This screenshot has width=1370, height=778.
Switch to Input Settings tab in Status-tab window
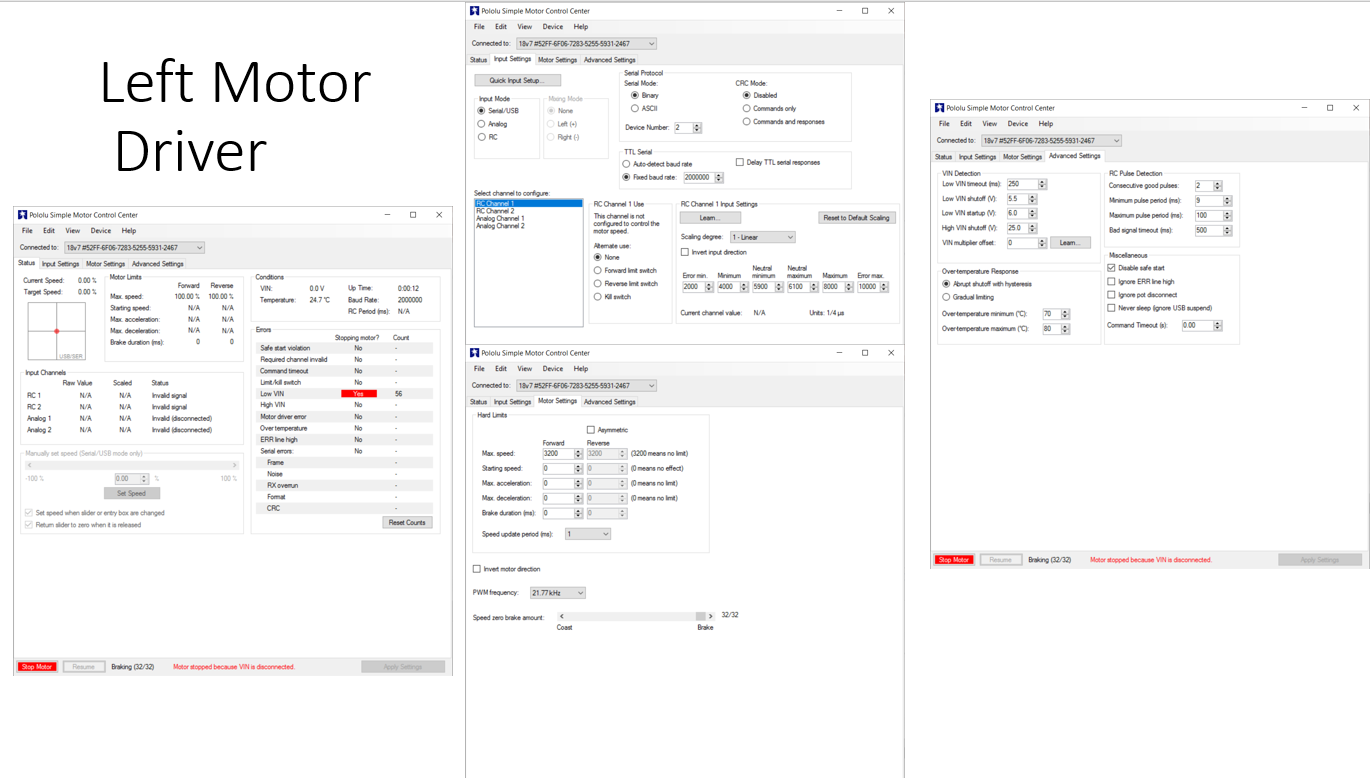[x=60, y=264]
